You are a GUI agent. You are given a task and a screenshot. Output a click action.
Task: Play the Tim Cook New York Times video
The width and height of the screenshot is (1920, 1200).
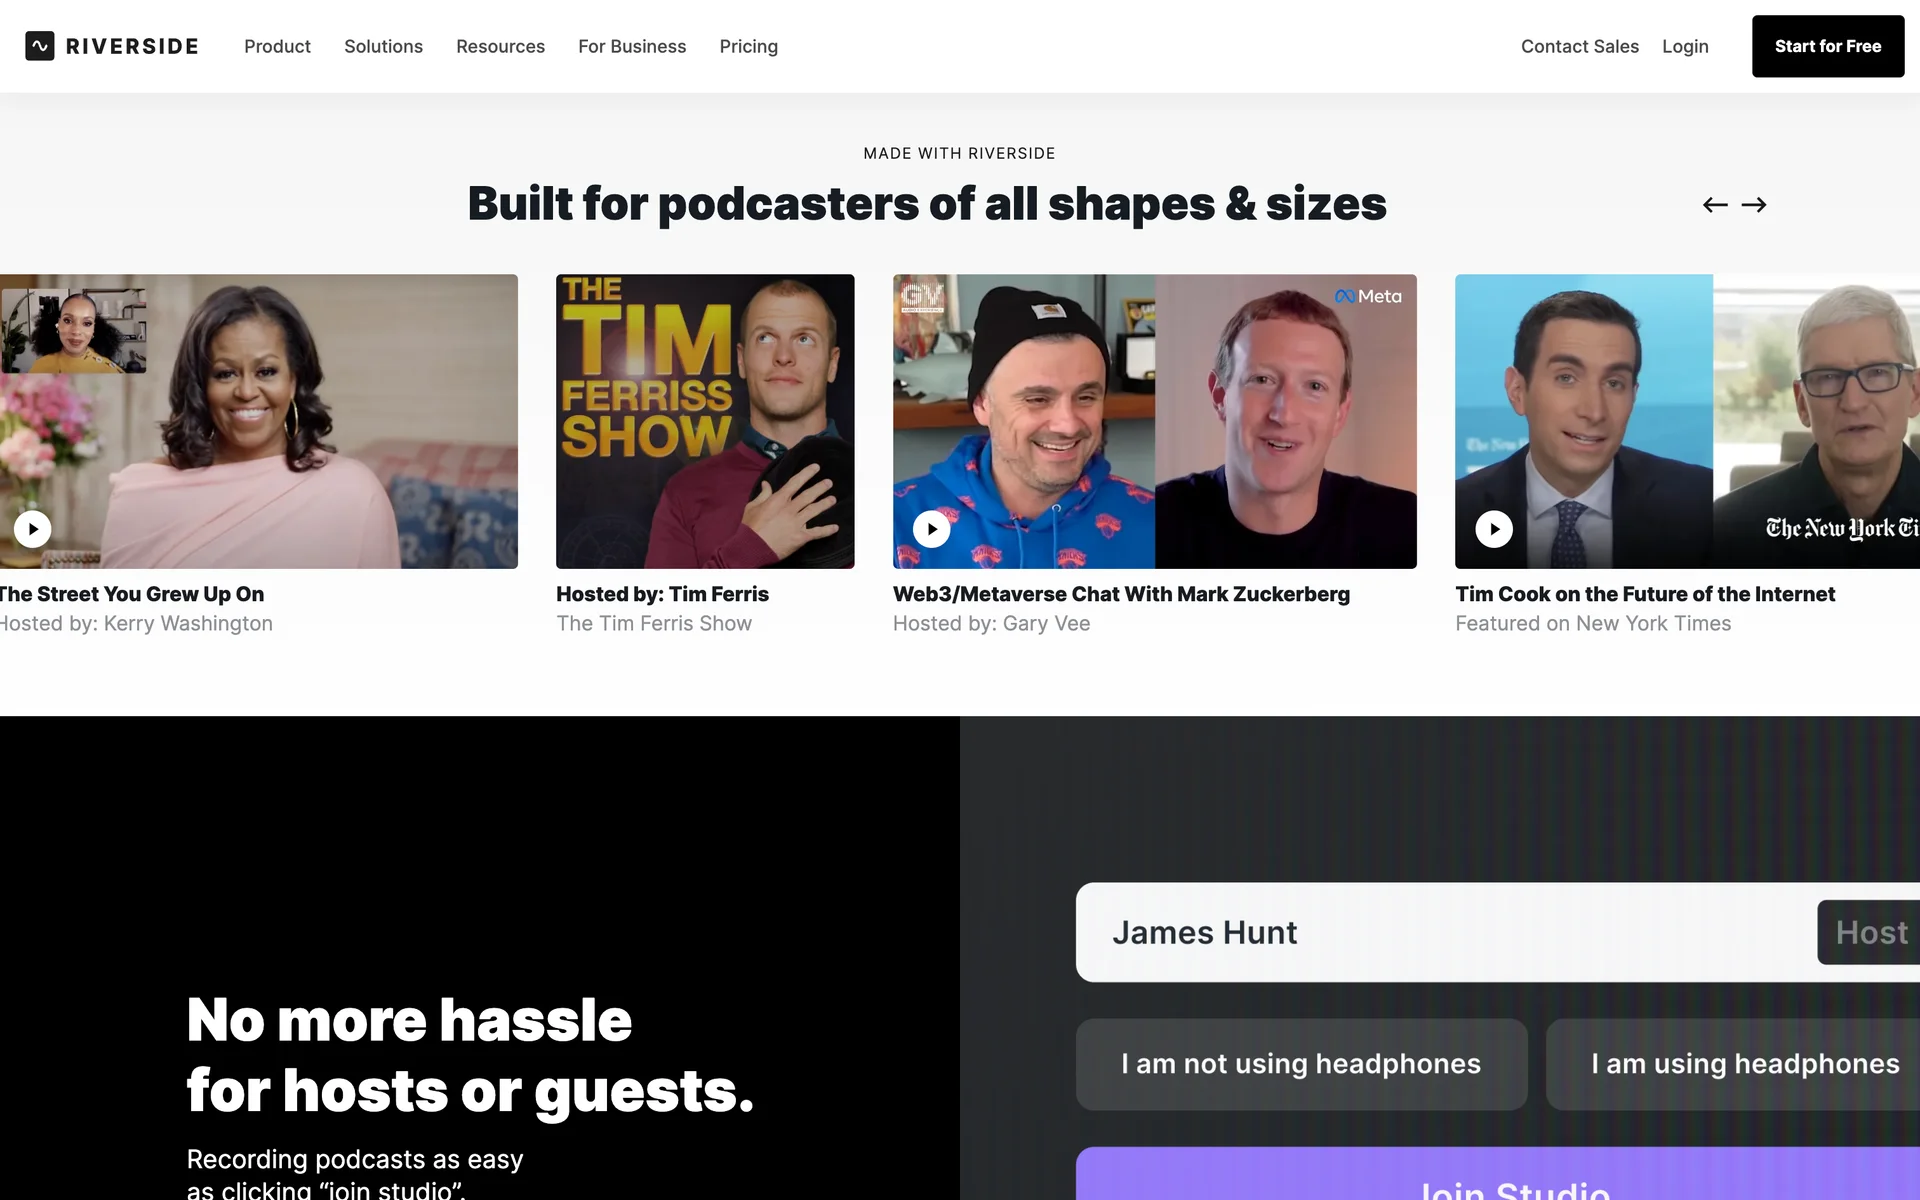1494,529
